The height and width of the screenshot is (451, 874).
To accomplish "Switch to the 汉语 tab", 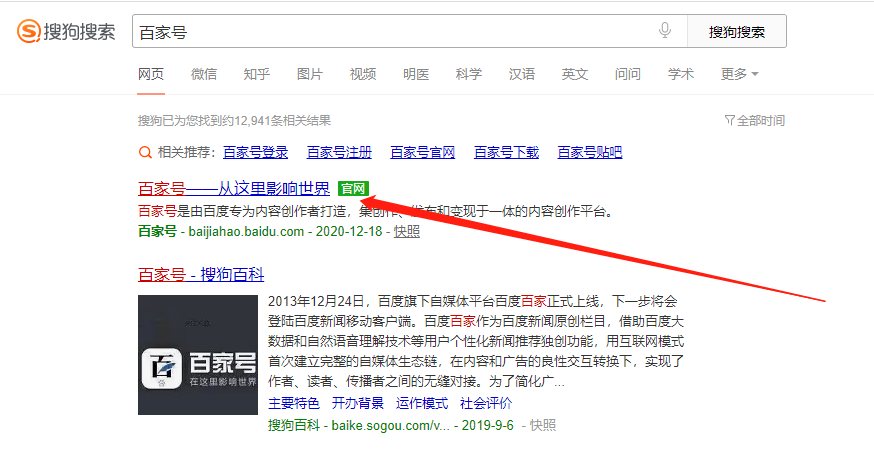I will 522,74.
